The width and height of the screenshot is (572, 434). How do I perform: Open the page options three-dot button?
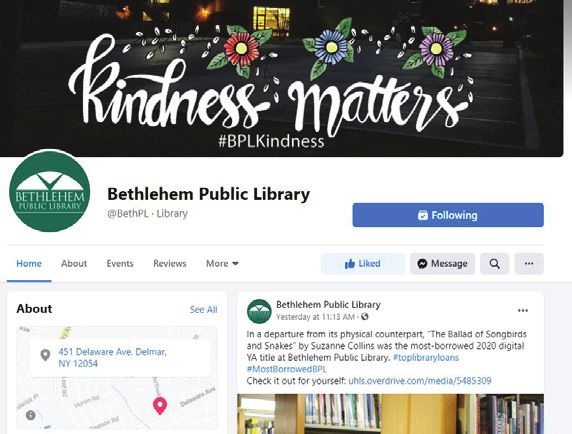coord(529,263)
